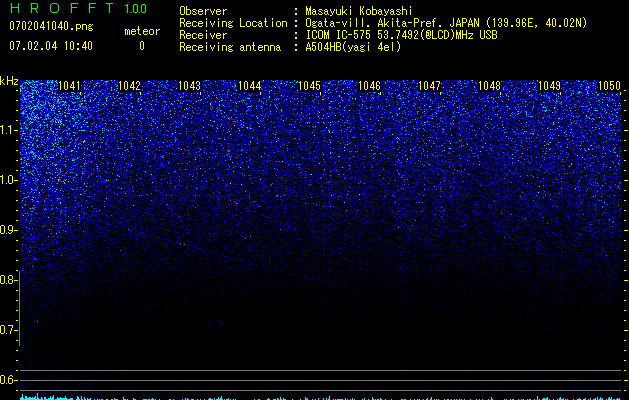Click the ICOM IC-575 53.7492 MHz USB text
The width and height of the screenshot is (629, 400).
pyautogui.click(x=401, y=35)
